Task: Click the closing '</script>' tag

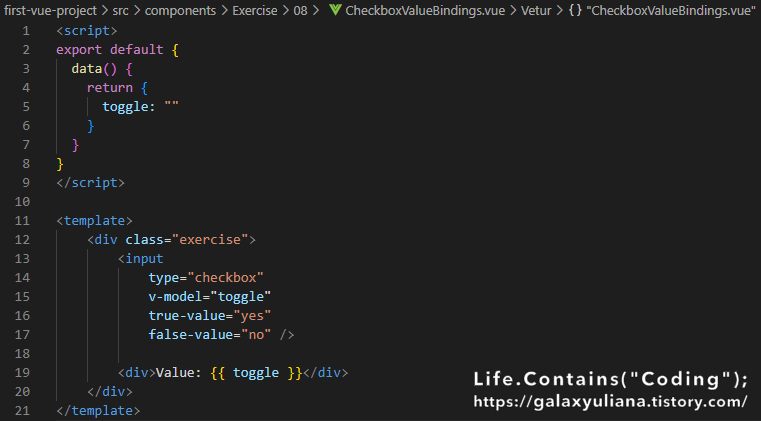Action: [90, 183]
